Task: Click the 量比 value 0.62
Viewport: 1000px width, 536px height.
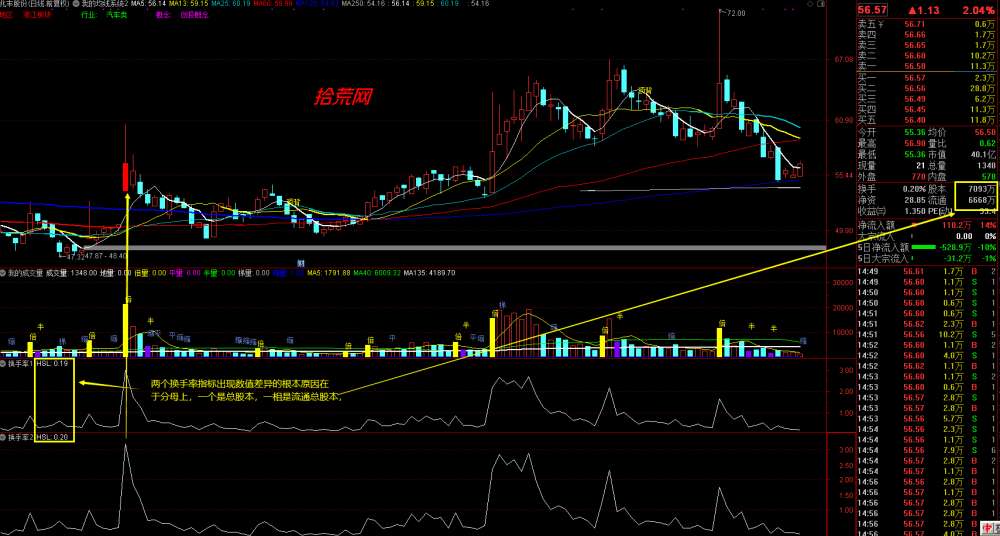Action: (987, 142)
